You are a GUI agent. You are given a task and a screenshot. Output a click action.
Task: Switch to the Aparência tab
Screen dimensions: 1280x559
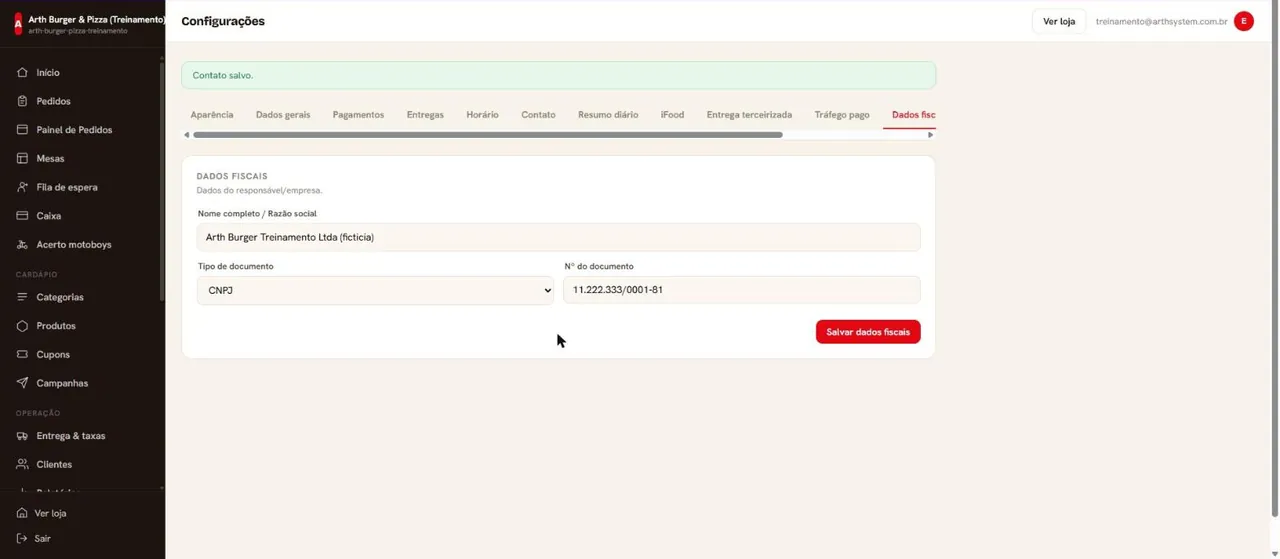[x=212, y=115]
